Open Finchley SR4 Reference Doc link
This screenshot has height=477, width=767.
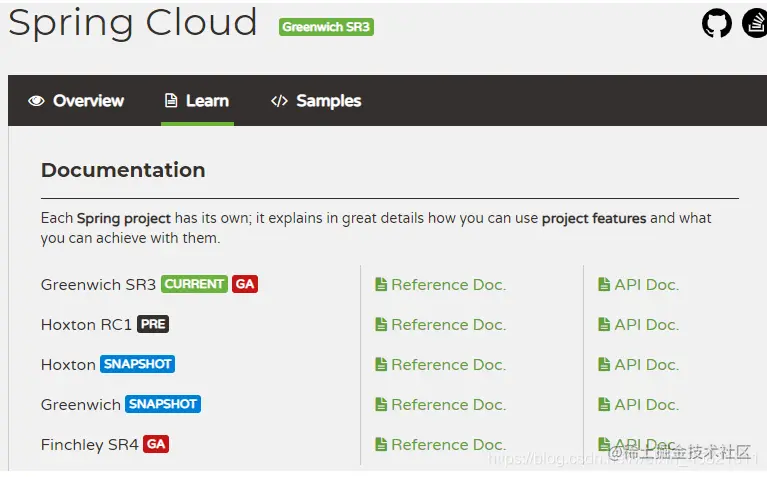pyautogui.click(x=448, y=445)
